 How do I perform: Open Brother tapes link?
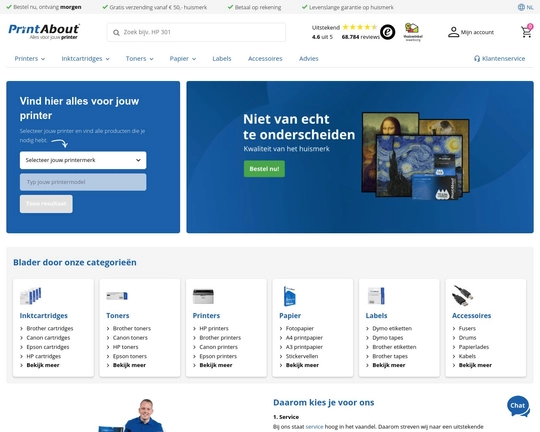click(x=390, y=356)
